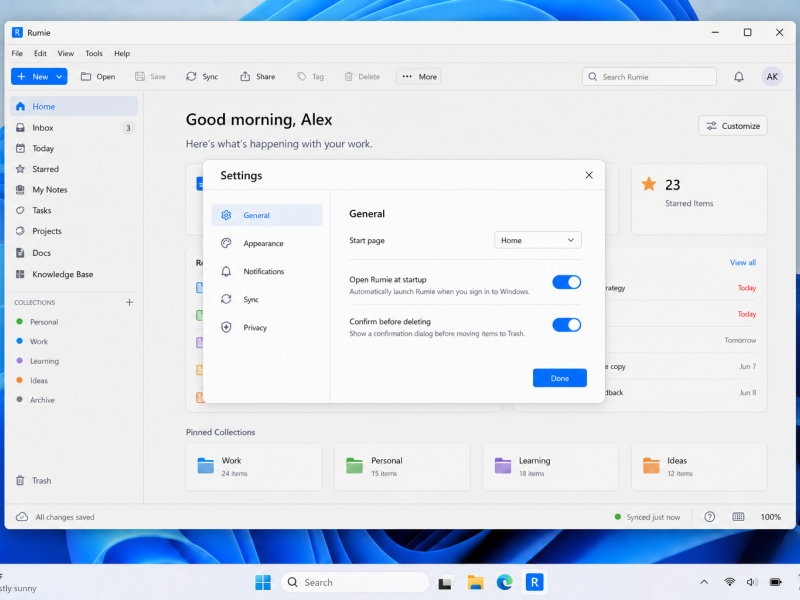Click the taskbar Search box

coord(355,582)
